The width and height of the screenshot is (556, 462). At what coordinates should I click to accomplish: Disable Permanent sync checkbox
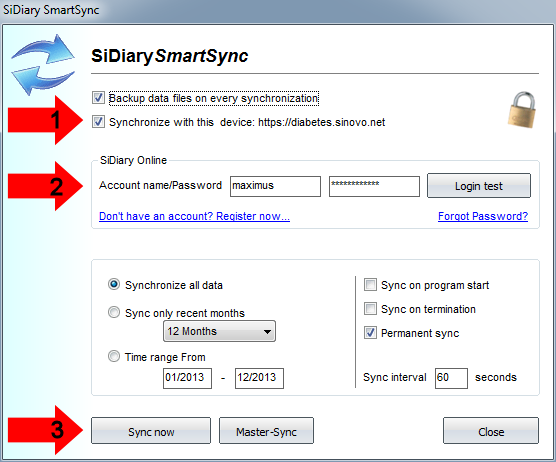point(370,333)
